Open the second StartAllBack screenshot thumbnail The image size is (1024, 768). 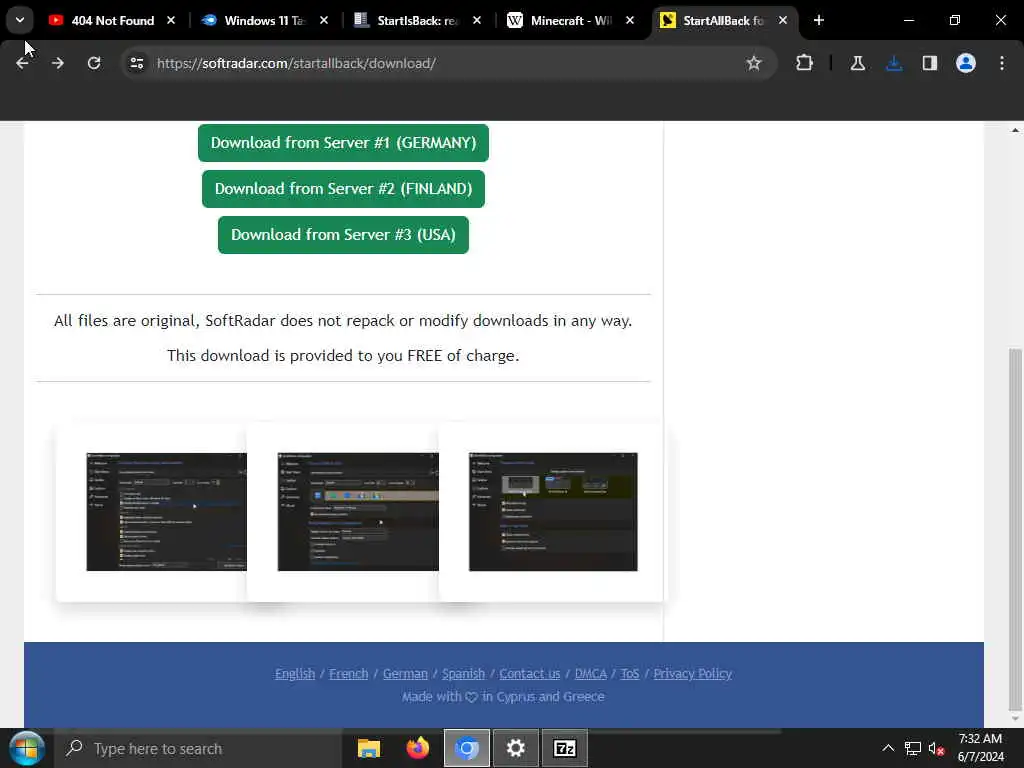[x=358, y=512]
